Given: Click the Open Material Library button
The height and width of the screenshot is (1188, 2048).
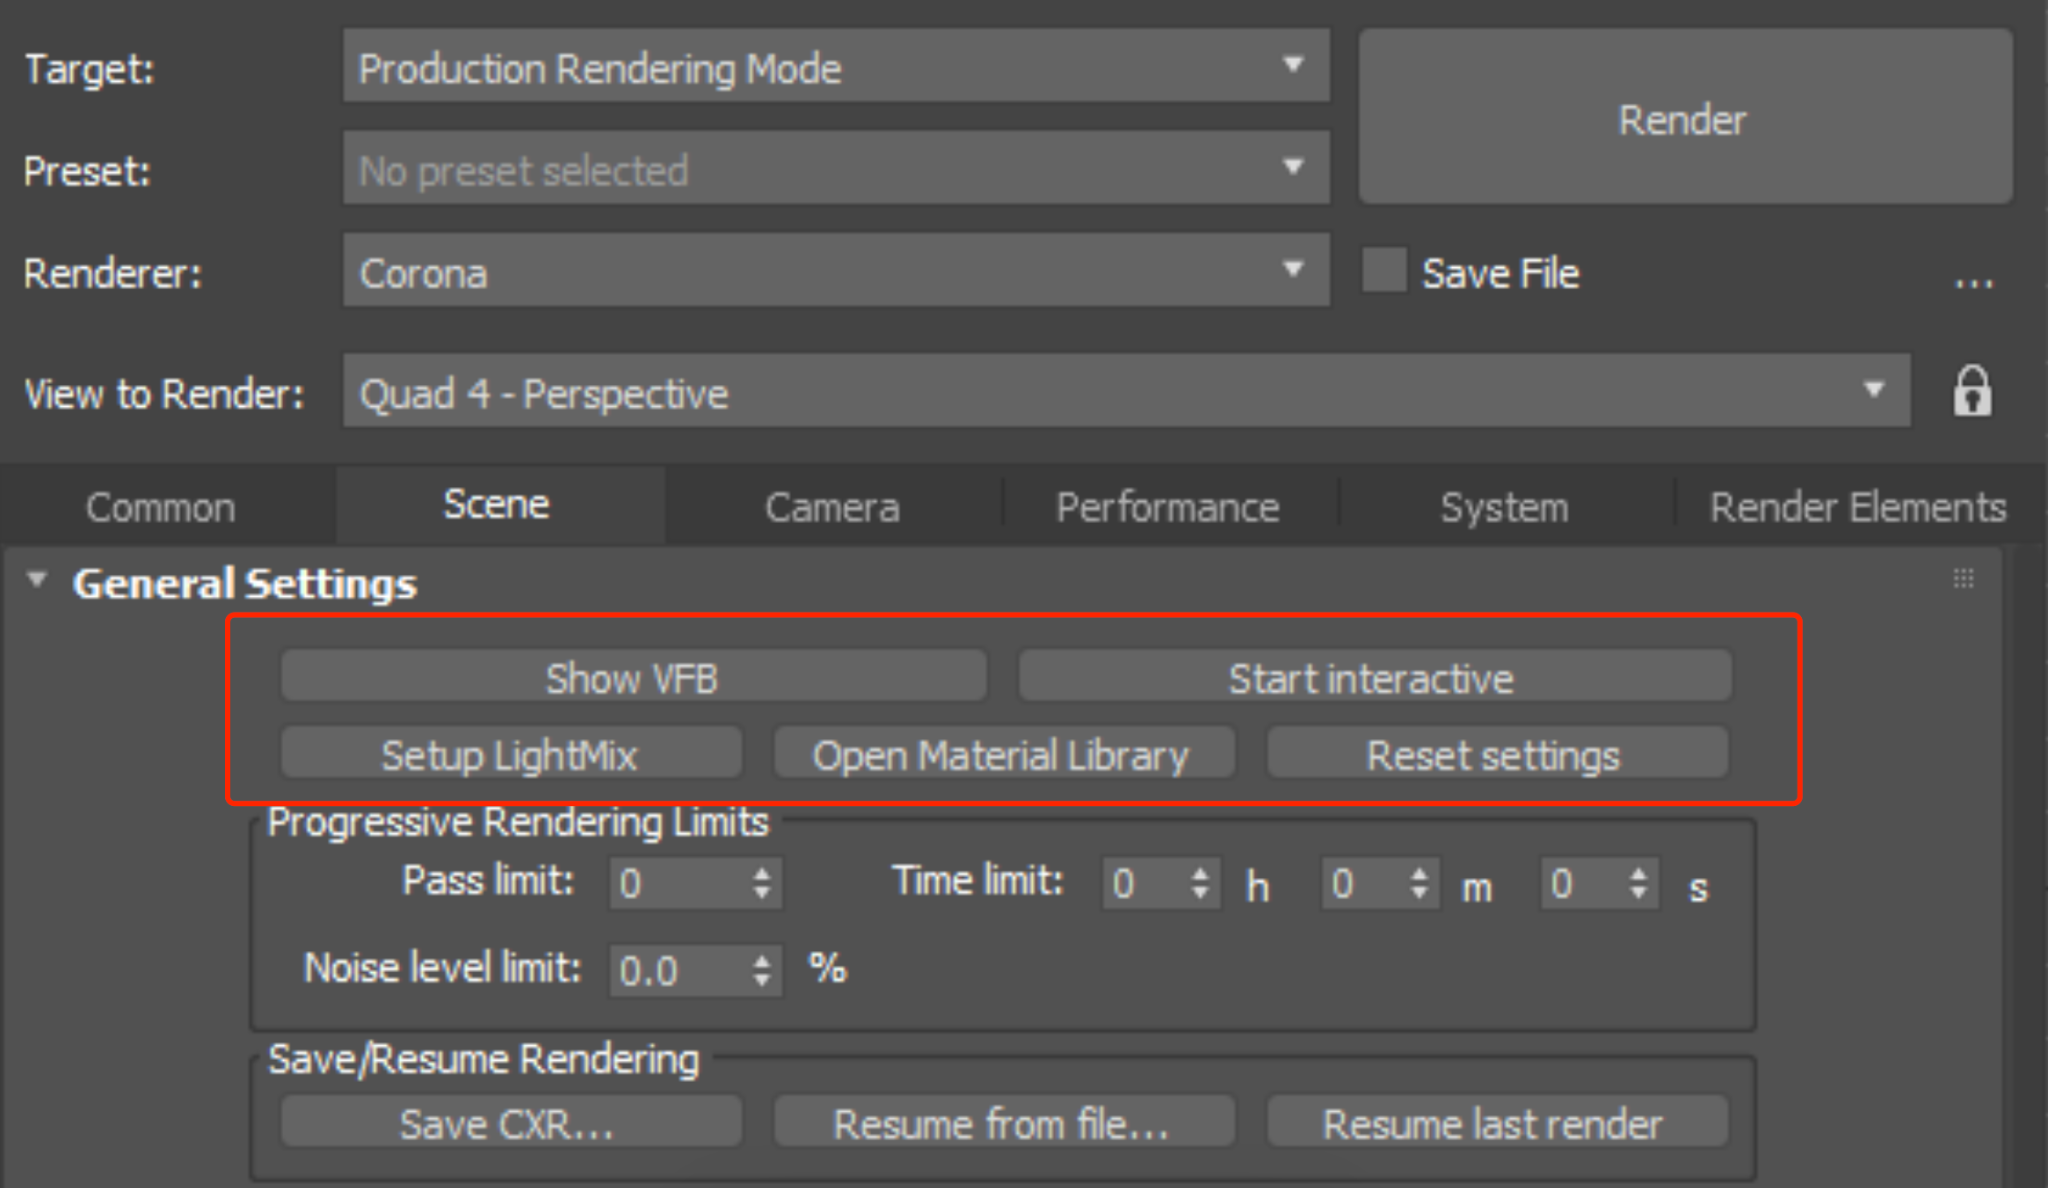Looking at the screenshot, I should coord(1001,755).
